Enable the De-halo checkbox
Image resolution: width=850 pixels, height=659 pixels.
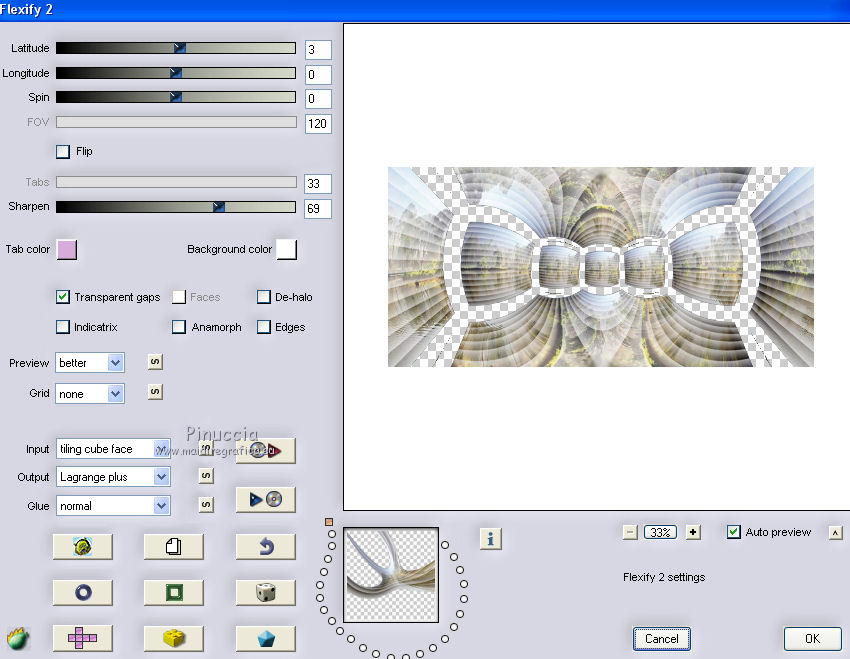click(263, 296)
